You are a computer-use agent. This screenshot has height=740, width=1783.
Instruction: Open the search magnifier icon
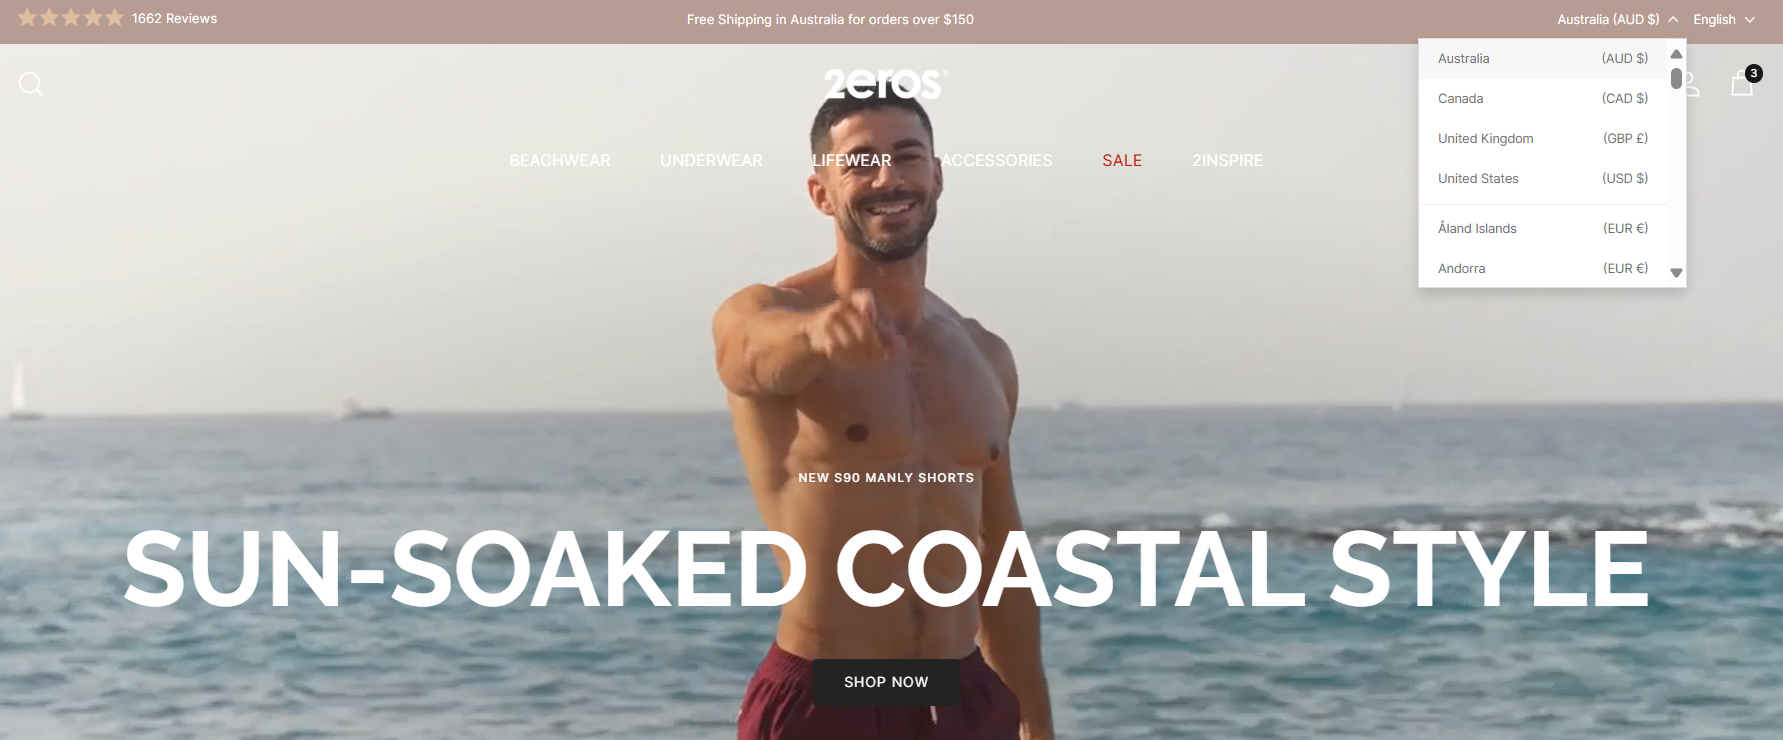(31, 84)
